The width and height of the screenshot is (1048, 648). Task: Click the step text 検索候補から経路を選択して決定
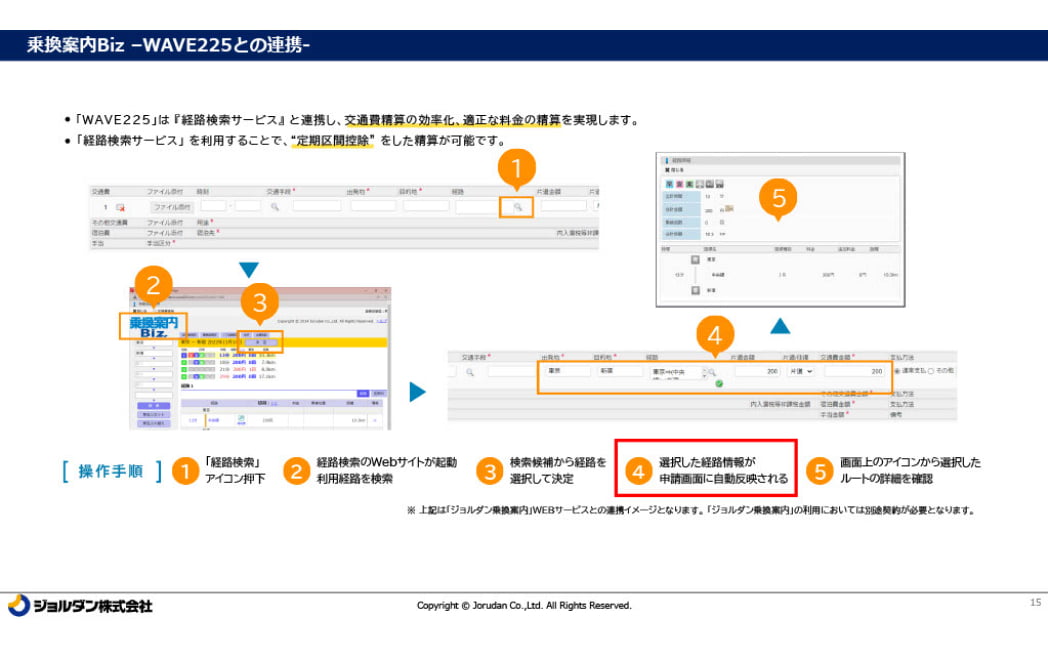tap(558, 470)
